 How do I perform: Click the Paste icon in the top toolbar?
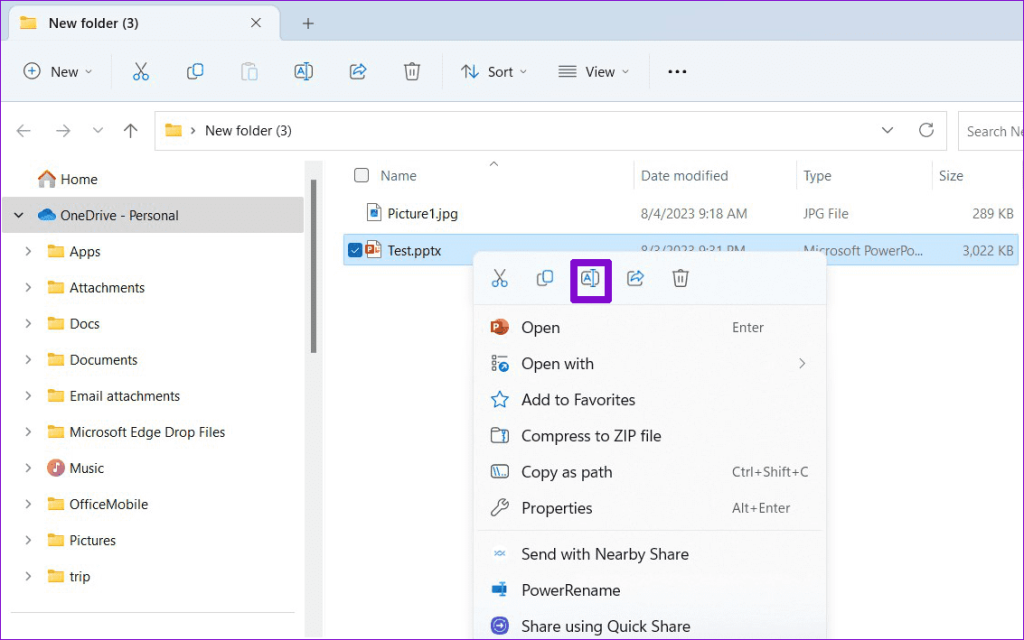pos(249,71)
